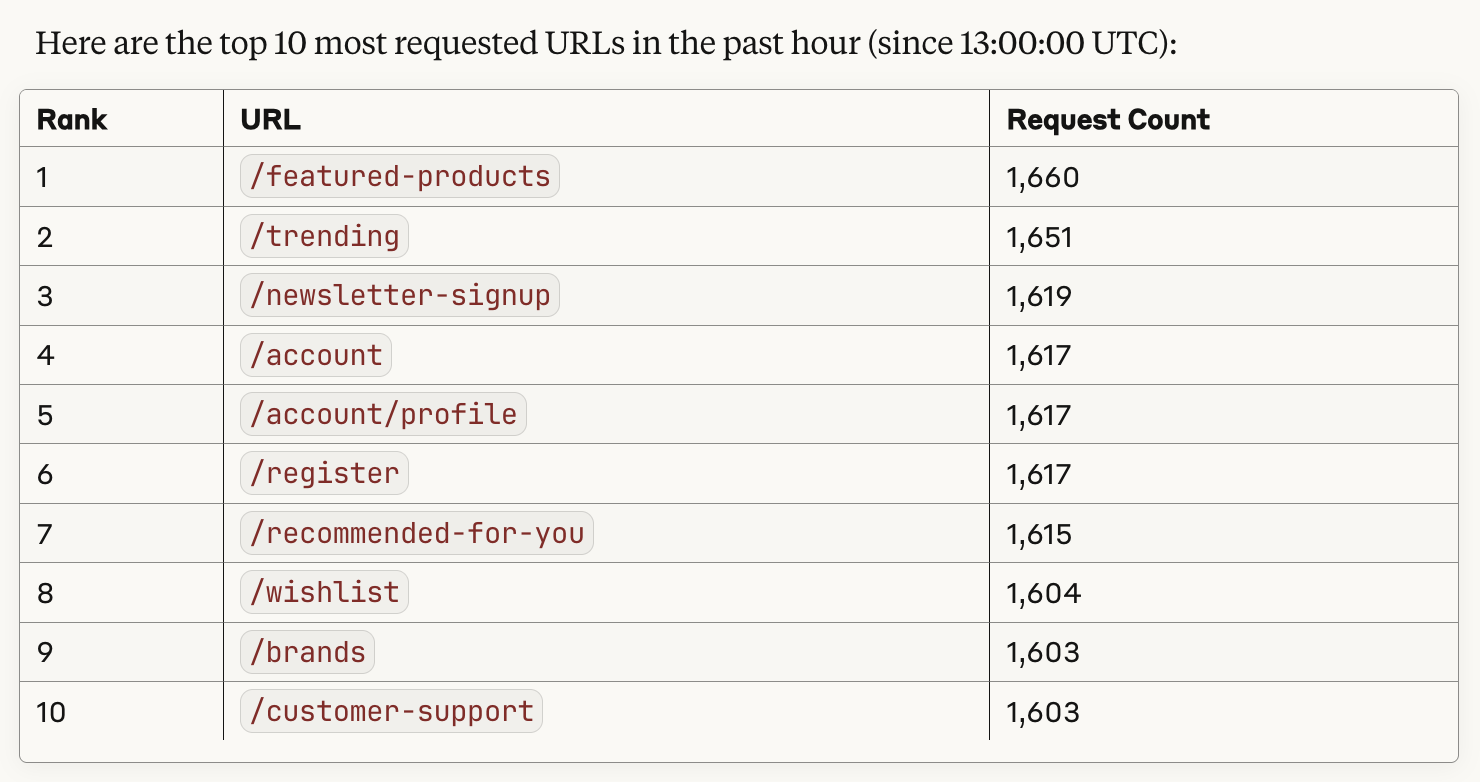Image resolution: width=1480 pixels, height=782 pixels.
Task: Click the Rank column header
Action: click(72, 120)
